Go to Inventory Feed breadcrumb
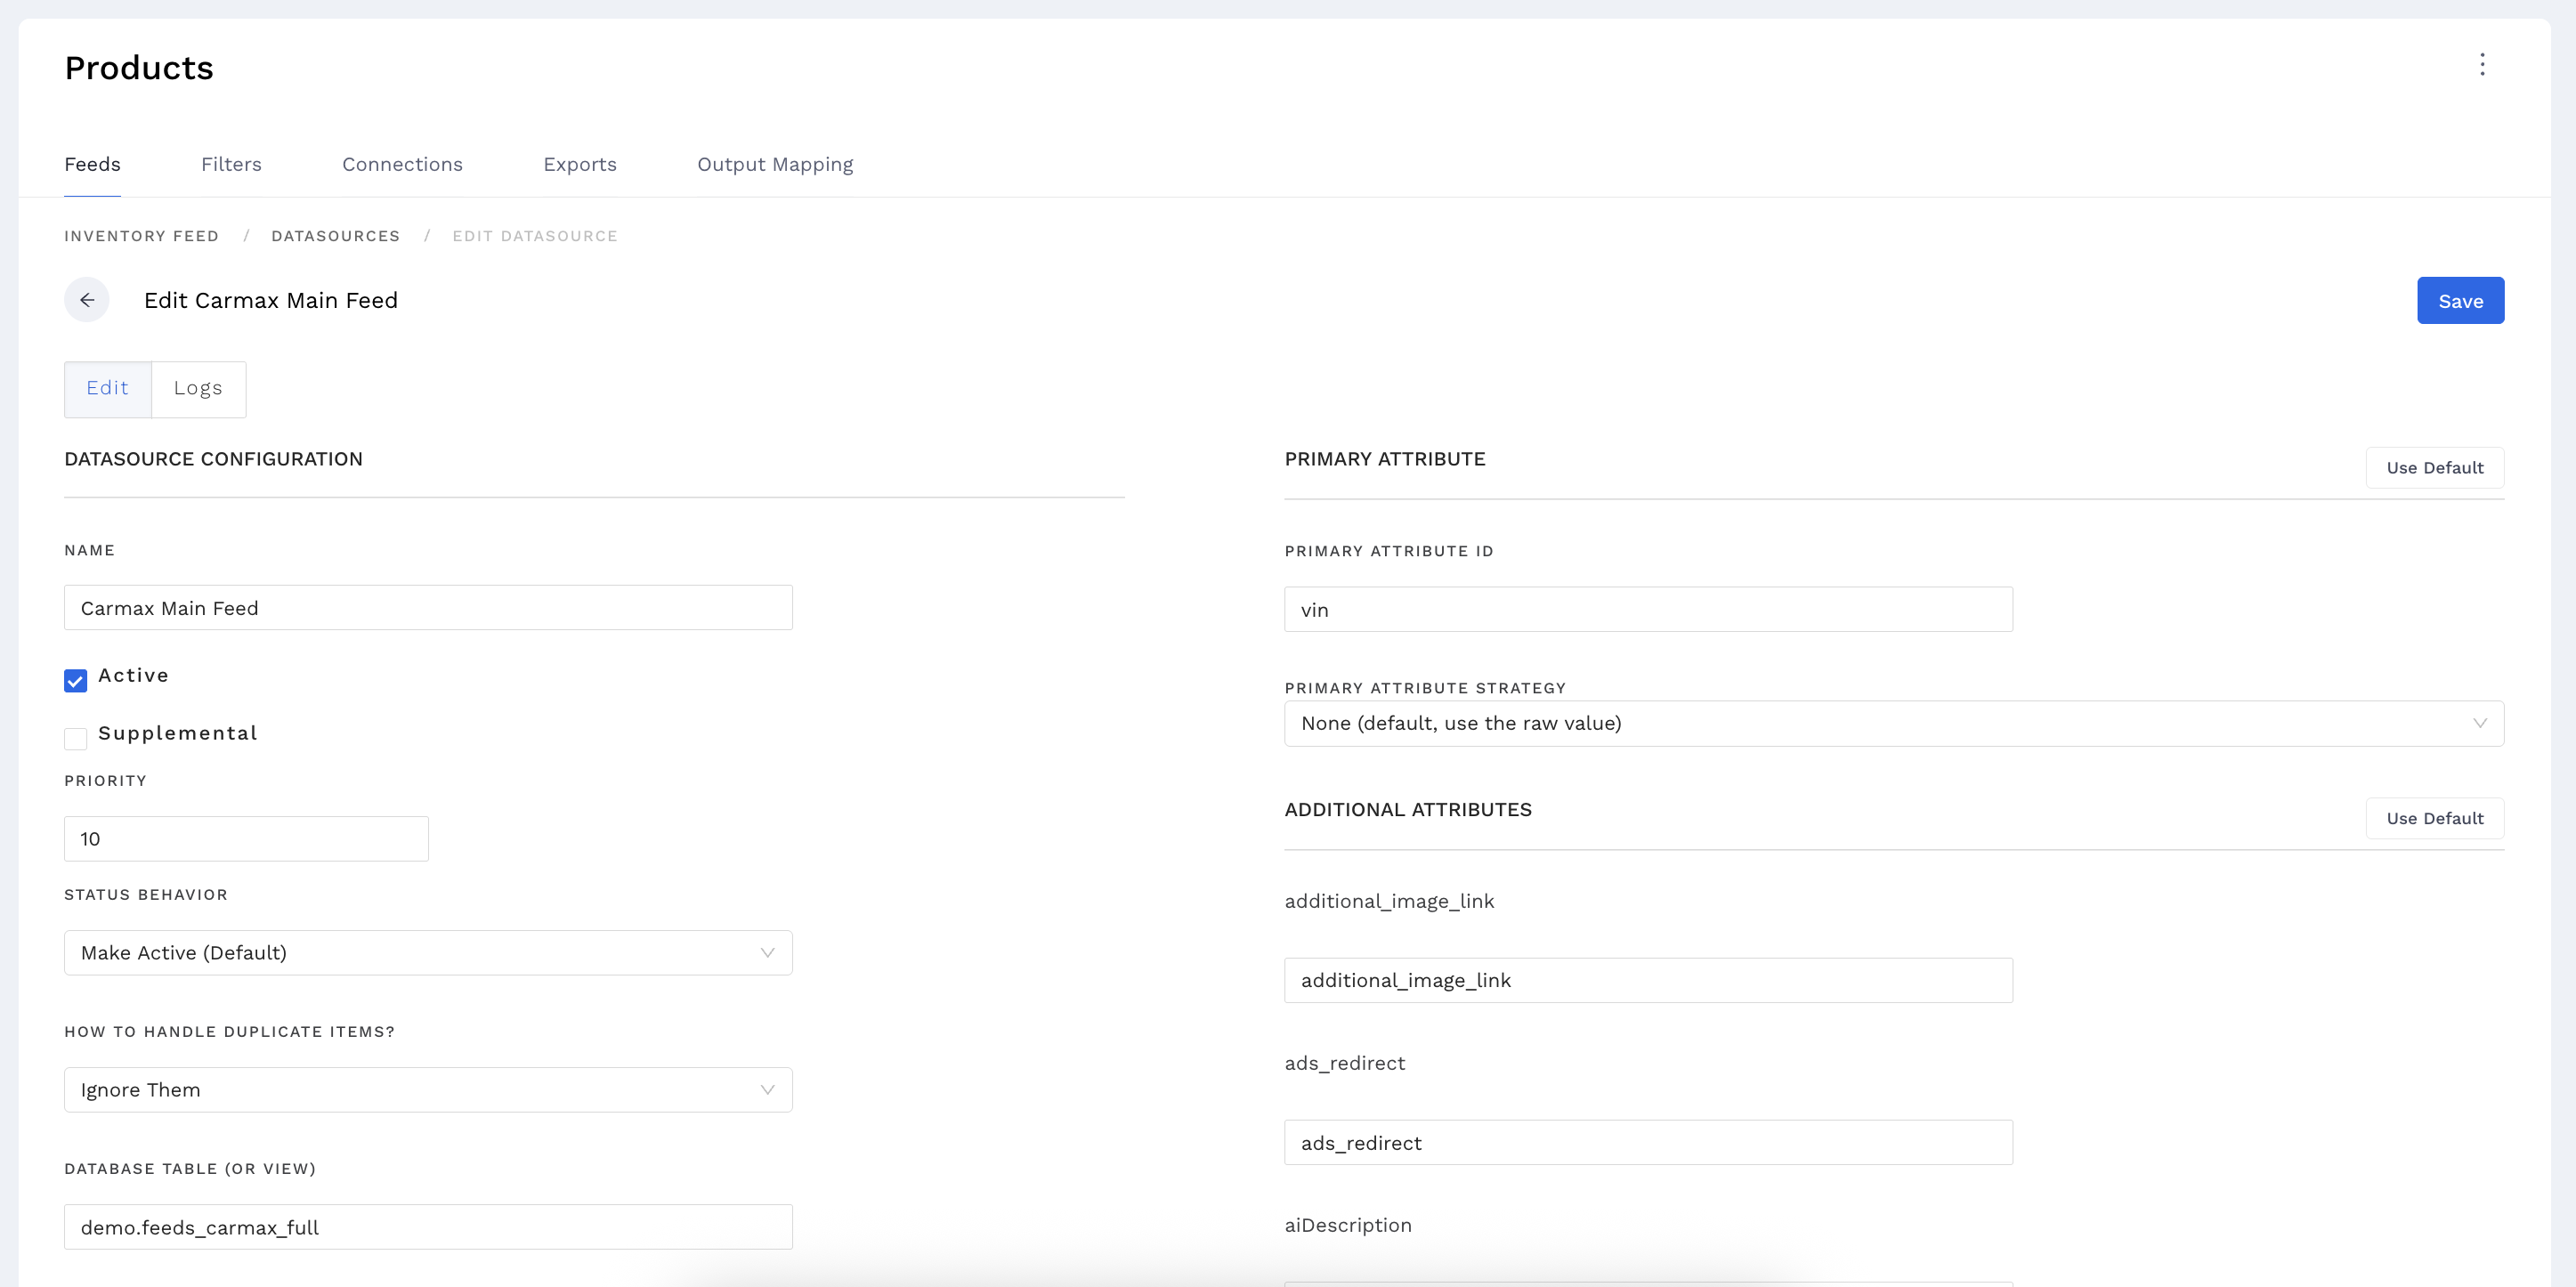The image size is (2576, 1287). tap(141, 236)
